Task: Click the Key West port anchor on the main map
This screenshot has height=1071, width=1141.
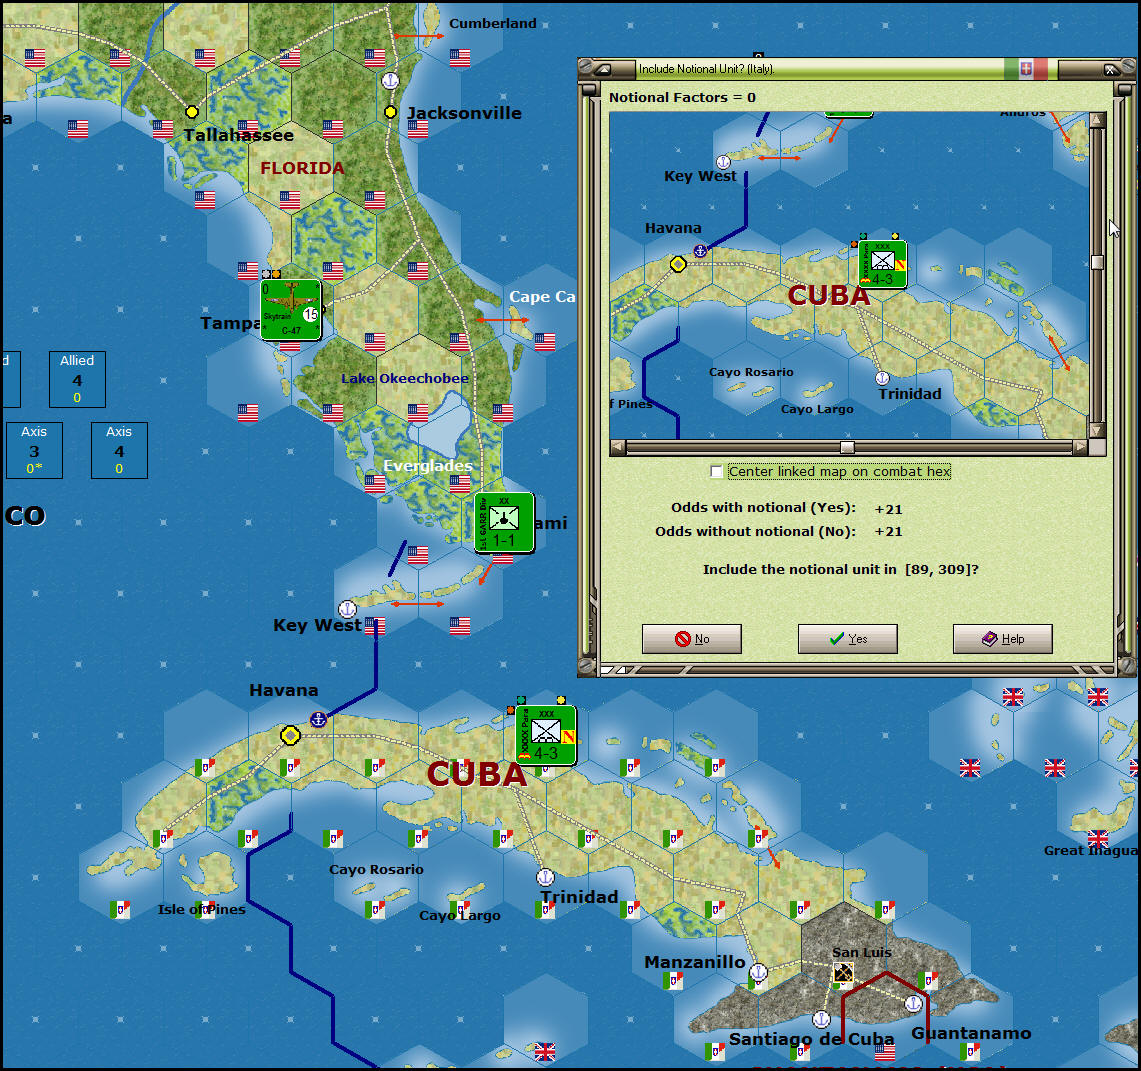Action: click(x=347, y=609)
